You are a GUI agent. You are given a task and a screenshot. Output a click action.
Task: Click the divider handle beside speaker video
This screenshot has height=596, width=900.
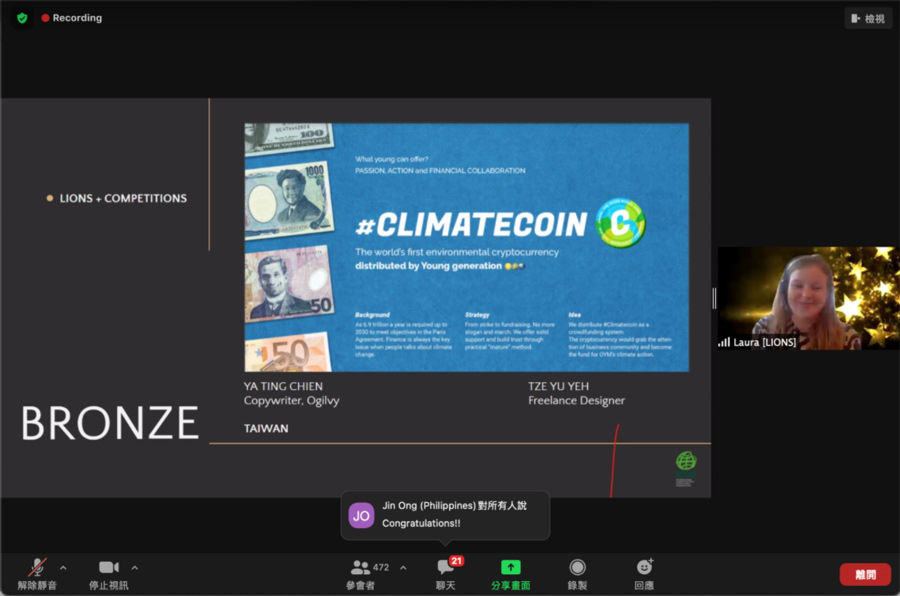tap(714, 298)
